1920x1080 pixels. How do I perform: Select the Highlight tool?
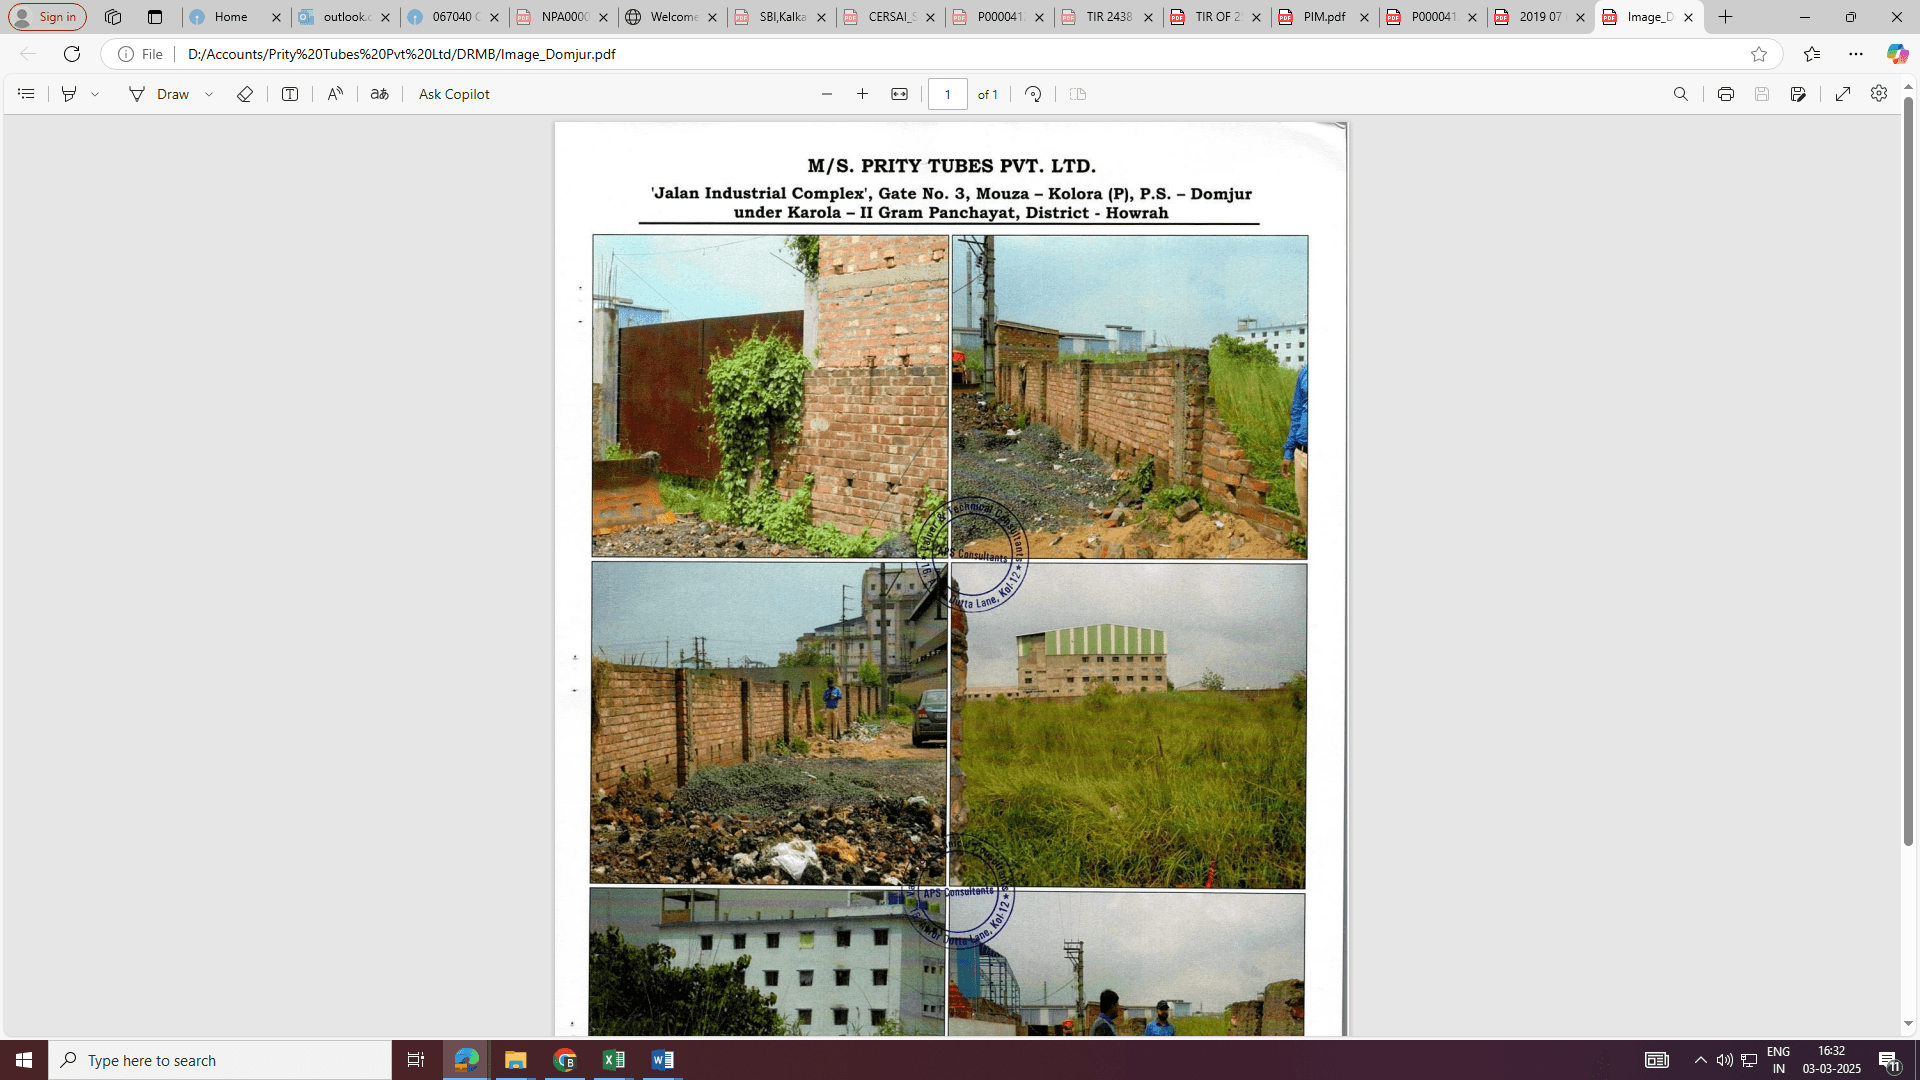coord(69,94)
